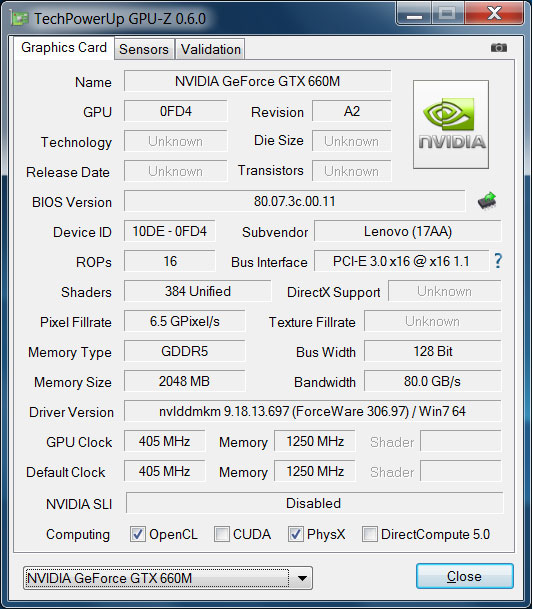
Task: Click the Shaders field 384 Unified
Action: 198,291
